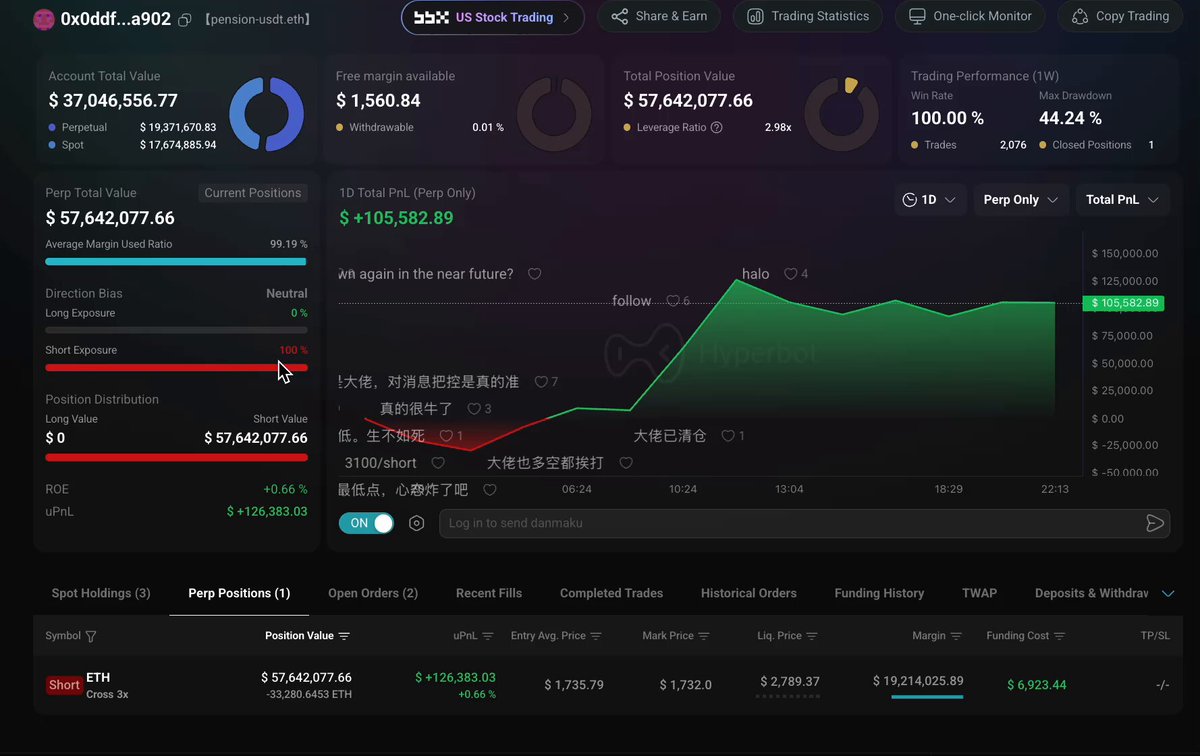The width and height of the screenshot is (1200, 756).
Task: Click the Short ETH position badge
Action: [x=64, y=685]
